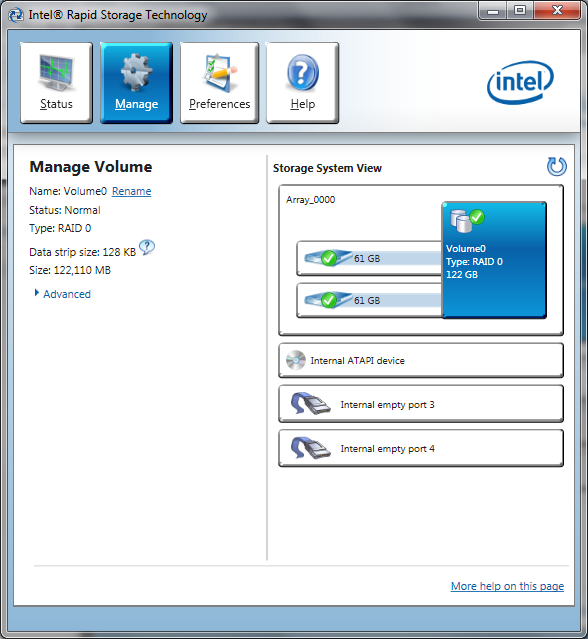Click the Array_0000 label

click(311, 200)
